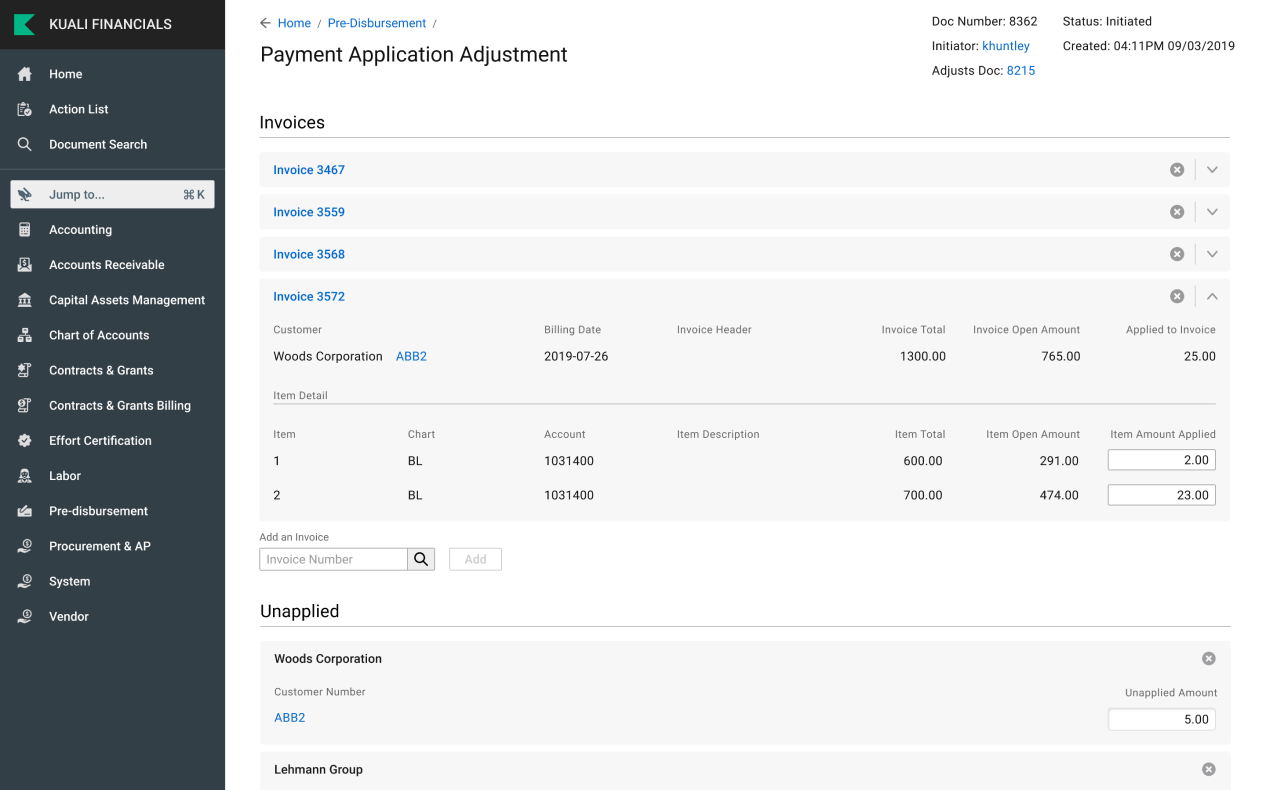Collapse Invoice 3572 with the up chevron

pos(1212,296)
